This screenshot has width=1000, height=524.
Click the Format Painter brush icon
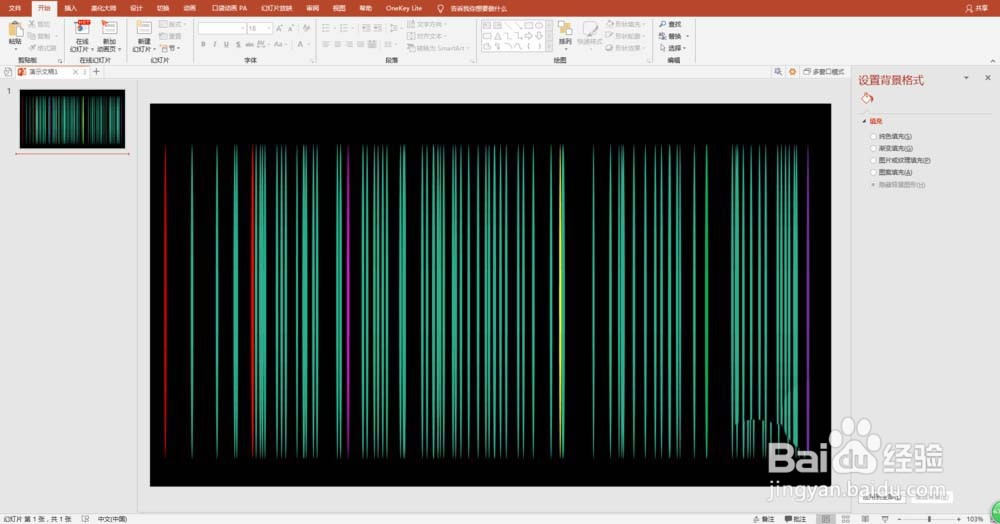(32, 48)
